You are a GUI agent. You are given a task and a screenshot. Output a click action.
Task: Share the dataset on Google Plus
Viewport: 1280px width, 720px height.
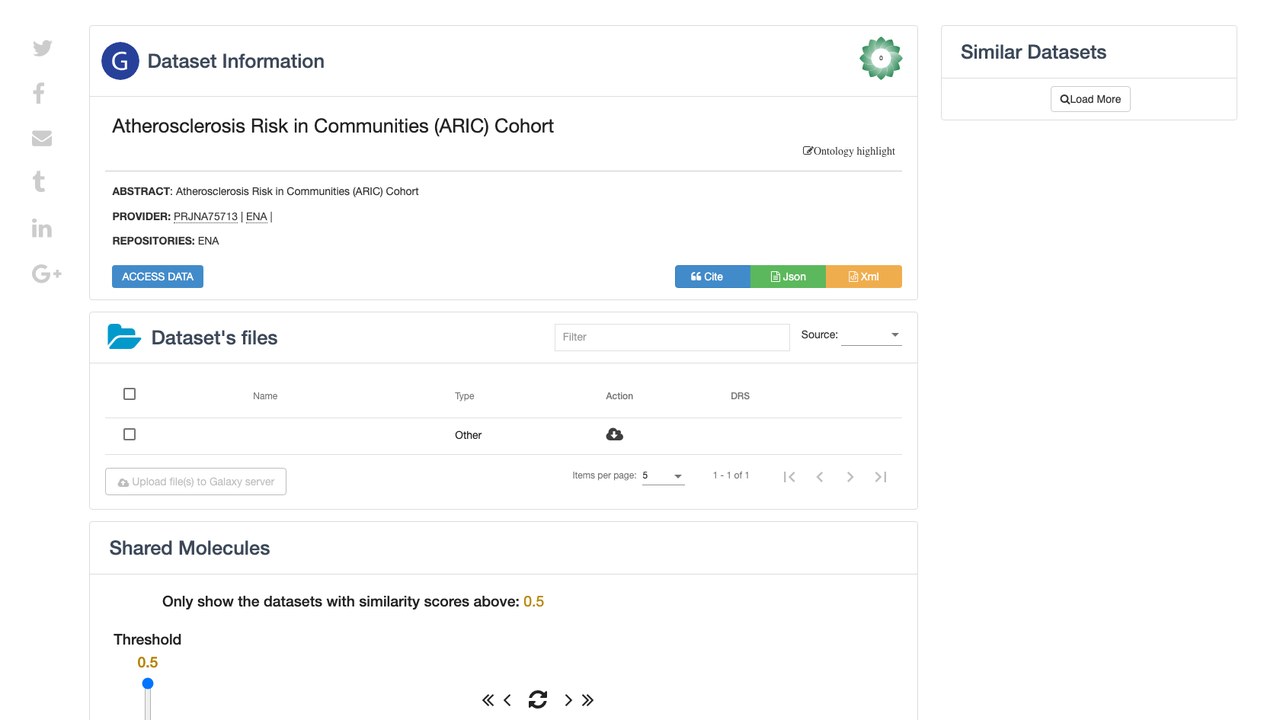(x=47, y=273)
